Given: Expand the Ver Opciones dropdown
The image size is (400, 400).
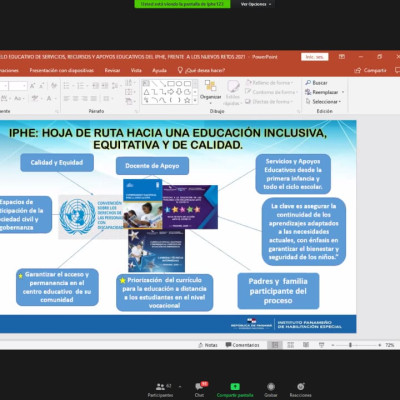Looking at the screenshot, I should [256, 4].
